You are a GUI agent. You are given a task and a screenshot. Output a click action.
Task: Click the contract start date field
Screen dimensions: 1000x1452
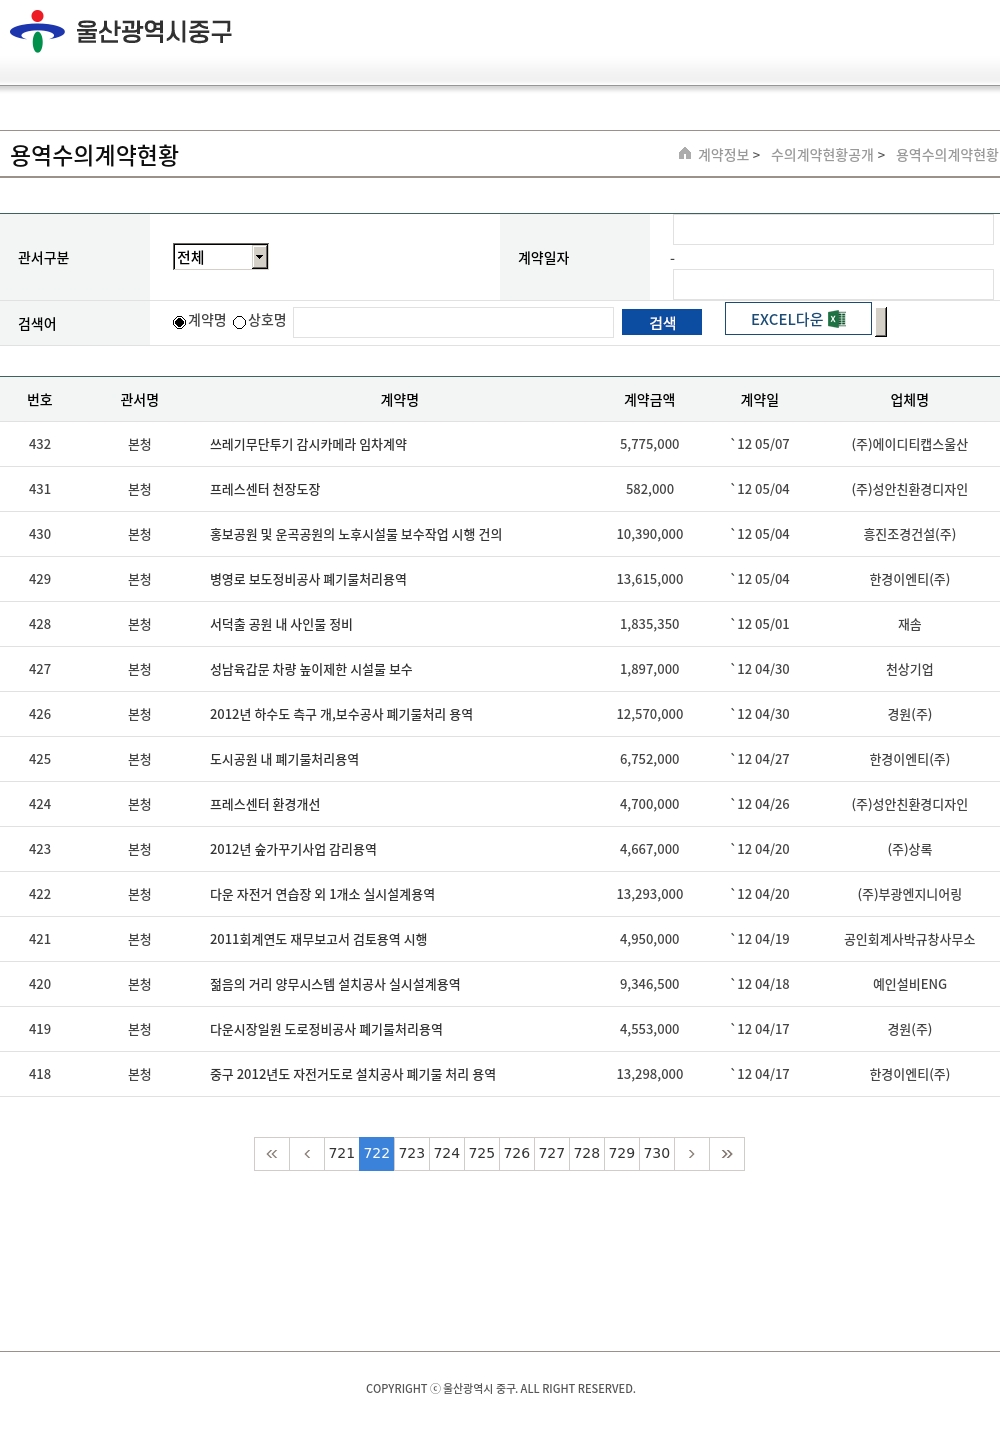[x=833, y=230]
